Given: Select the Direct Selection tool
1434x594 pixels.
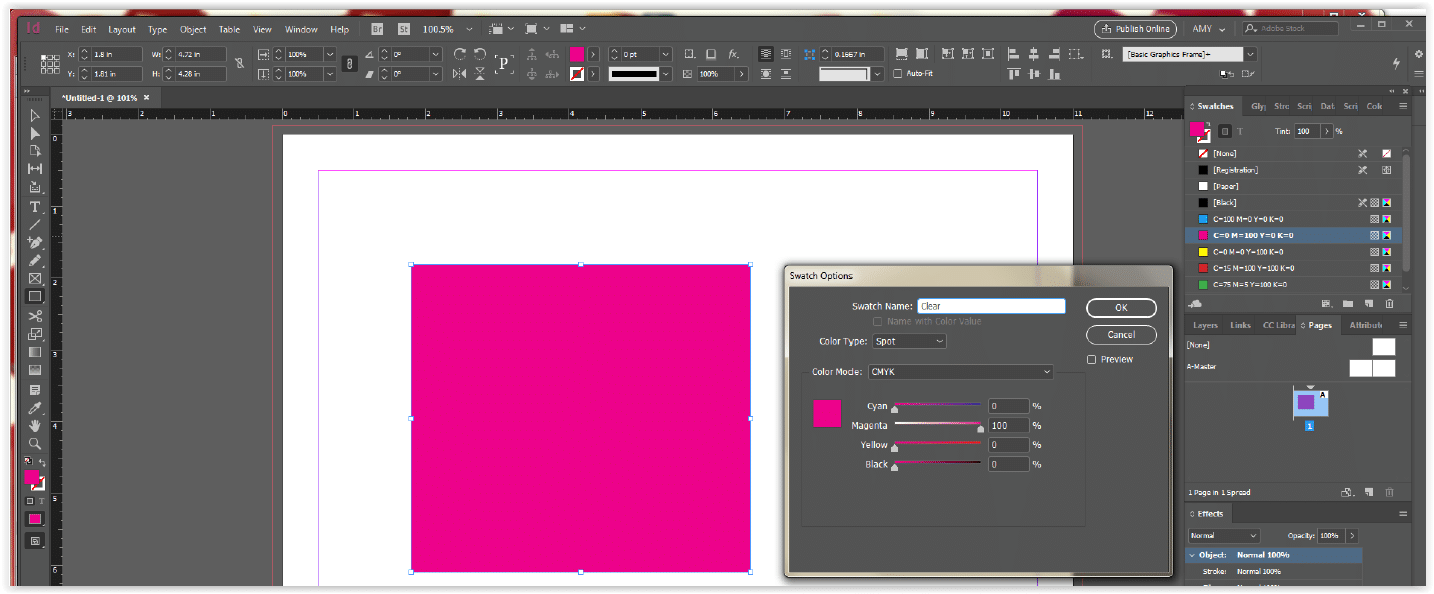Looking at the screenshot, I should pos(35,133).
